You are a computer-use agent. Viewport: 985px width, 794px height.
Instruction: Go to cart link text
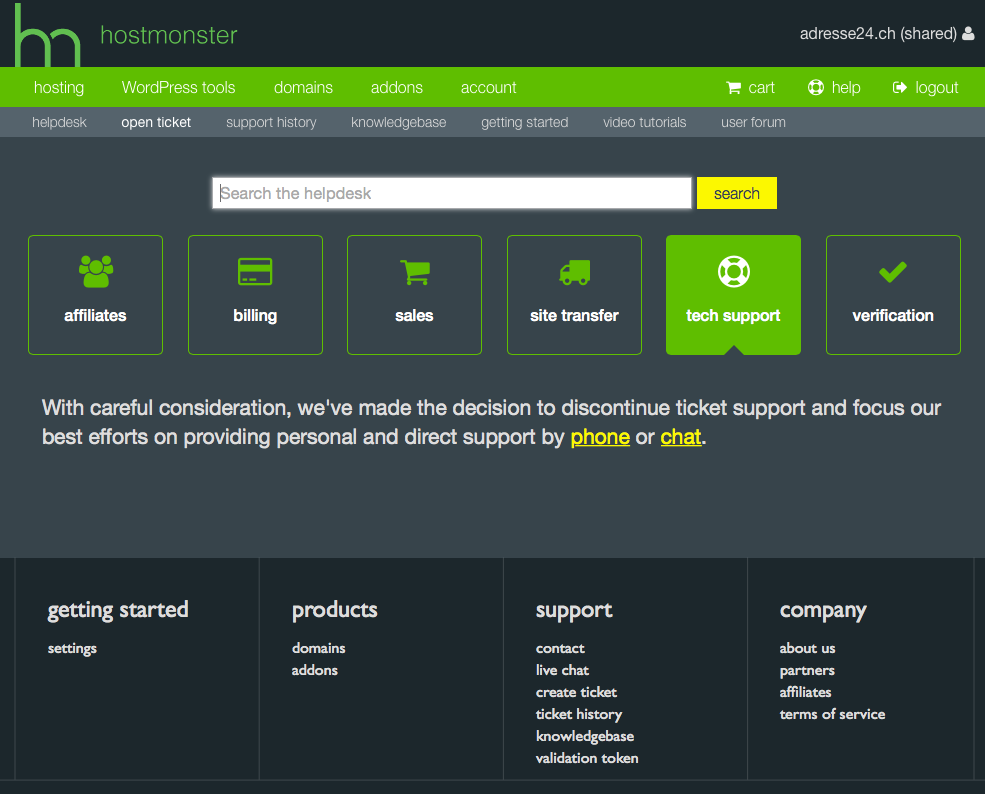pyautogui.click(x=761, y=87)
